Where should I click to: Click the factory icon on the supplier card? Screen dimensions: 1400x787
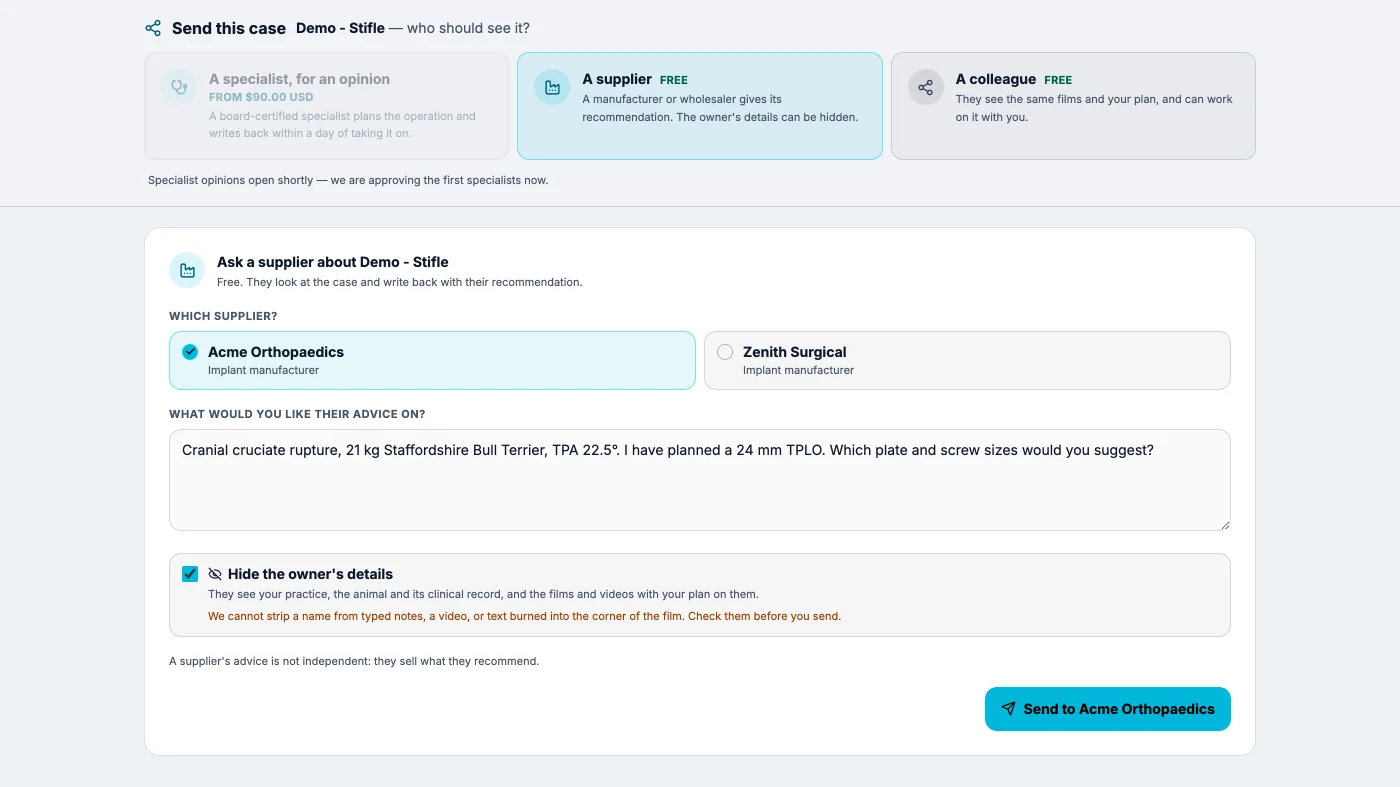tap(552, 87)
